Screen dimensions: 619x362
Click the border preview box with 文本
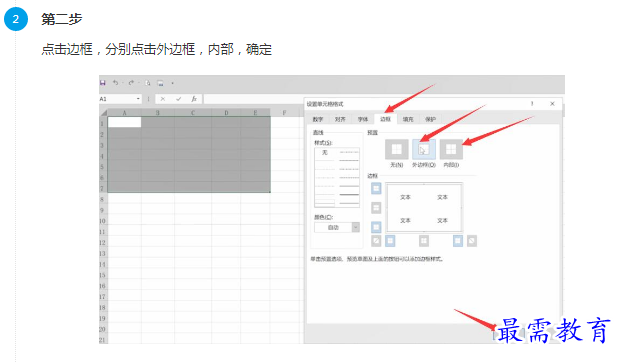(424, 208)
